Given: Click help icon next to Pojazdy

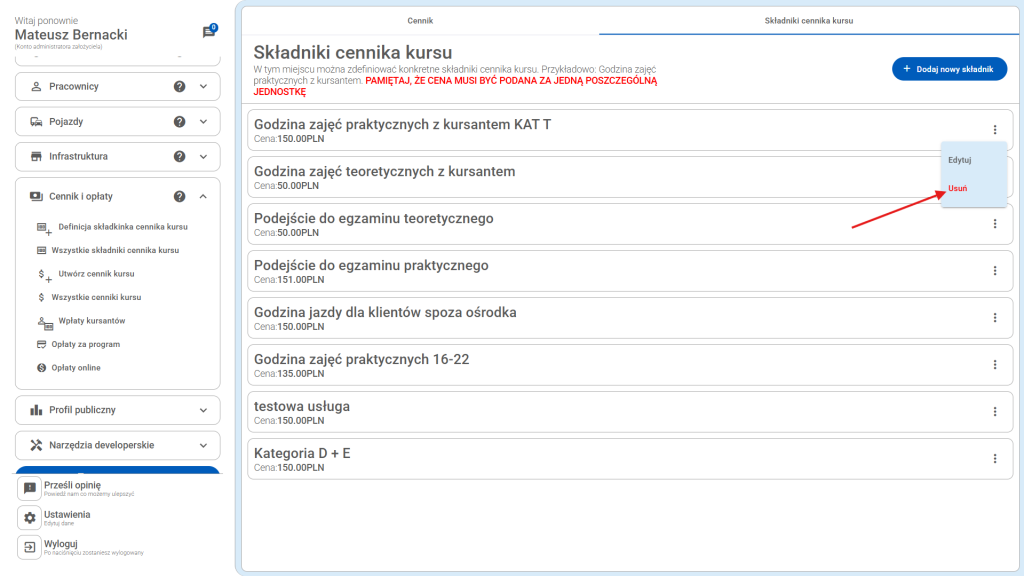Looking at the screenshot, I should [x=180, y=121].
